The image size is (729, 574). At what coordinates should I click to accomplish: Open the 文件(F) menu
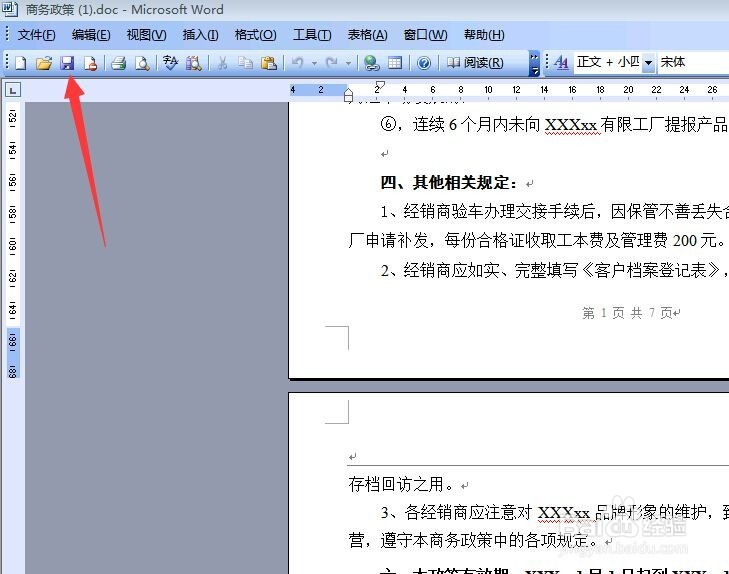pyautogui.click(x=36, y=35)
